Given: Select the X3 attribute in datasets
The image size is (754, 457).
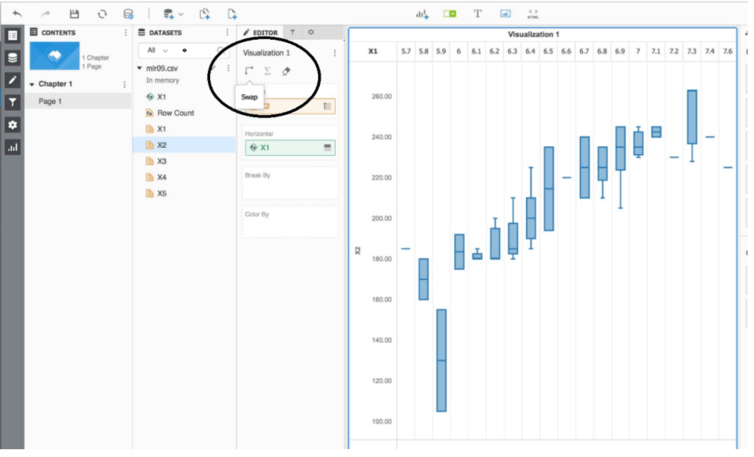Looking at the screenshot, I should [x=161, y=161].
